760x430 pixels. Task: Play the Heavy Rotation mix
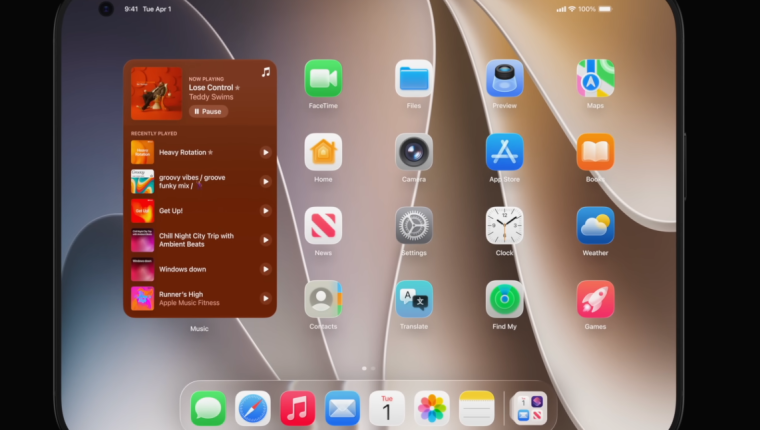[266, 152]
